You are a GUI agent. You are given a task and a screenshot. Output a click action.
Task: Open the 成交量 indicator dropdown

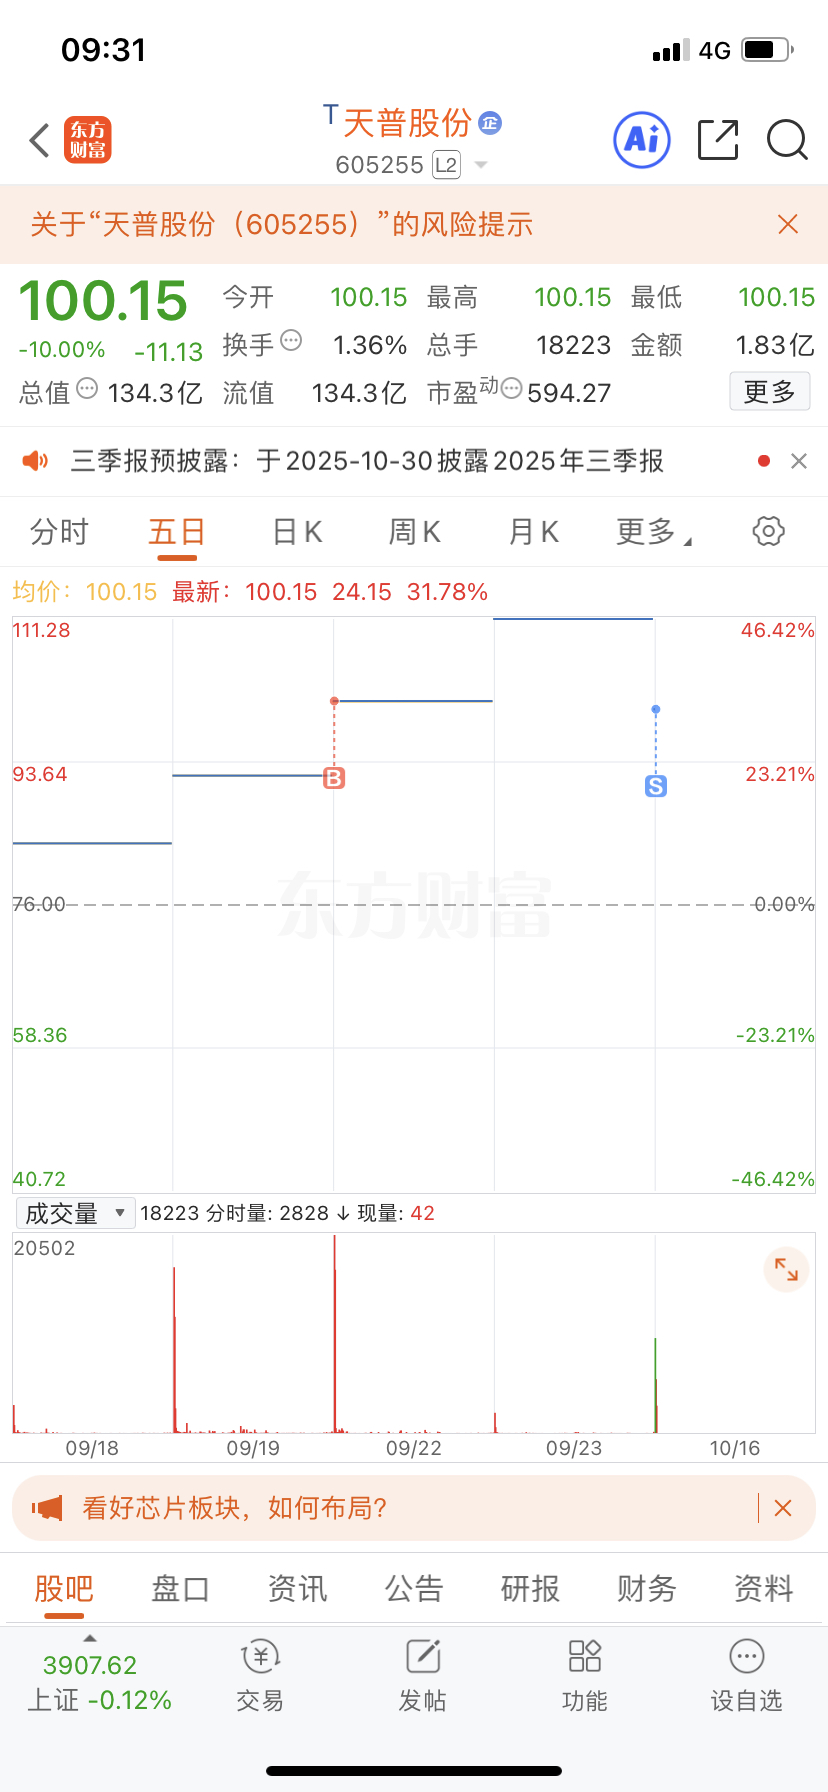(x=75, y=1213)
